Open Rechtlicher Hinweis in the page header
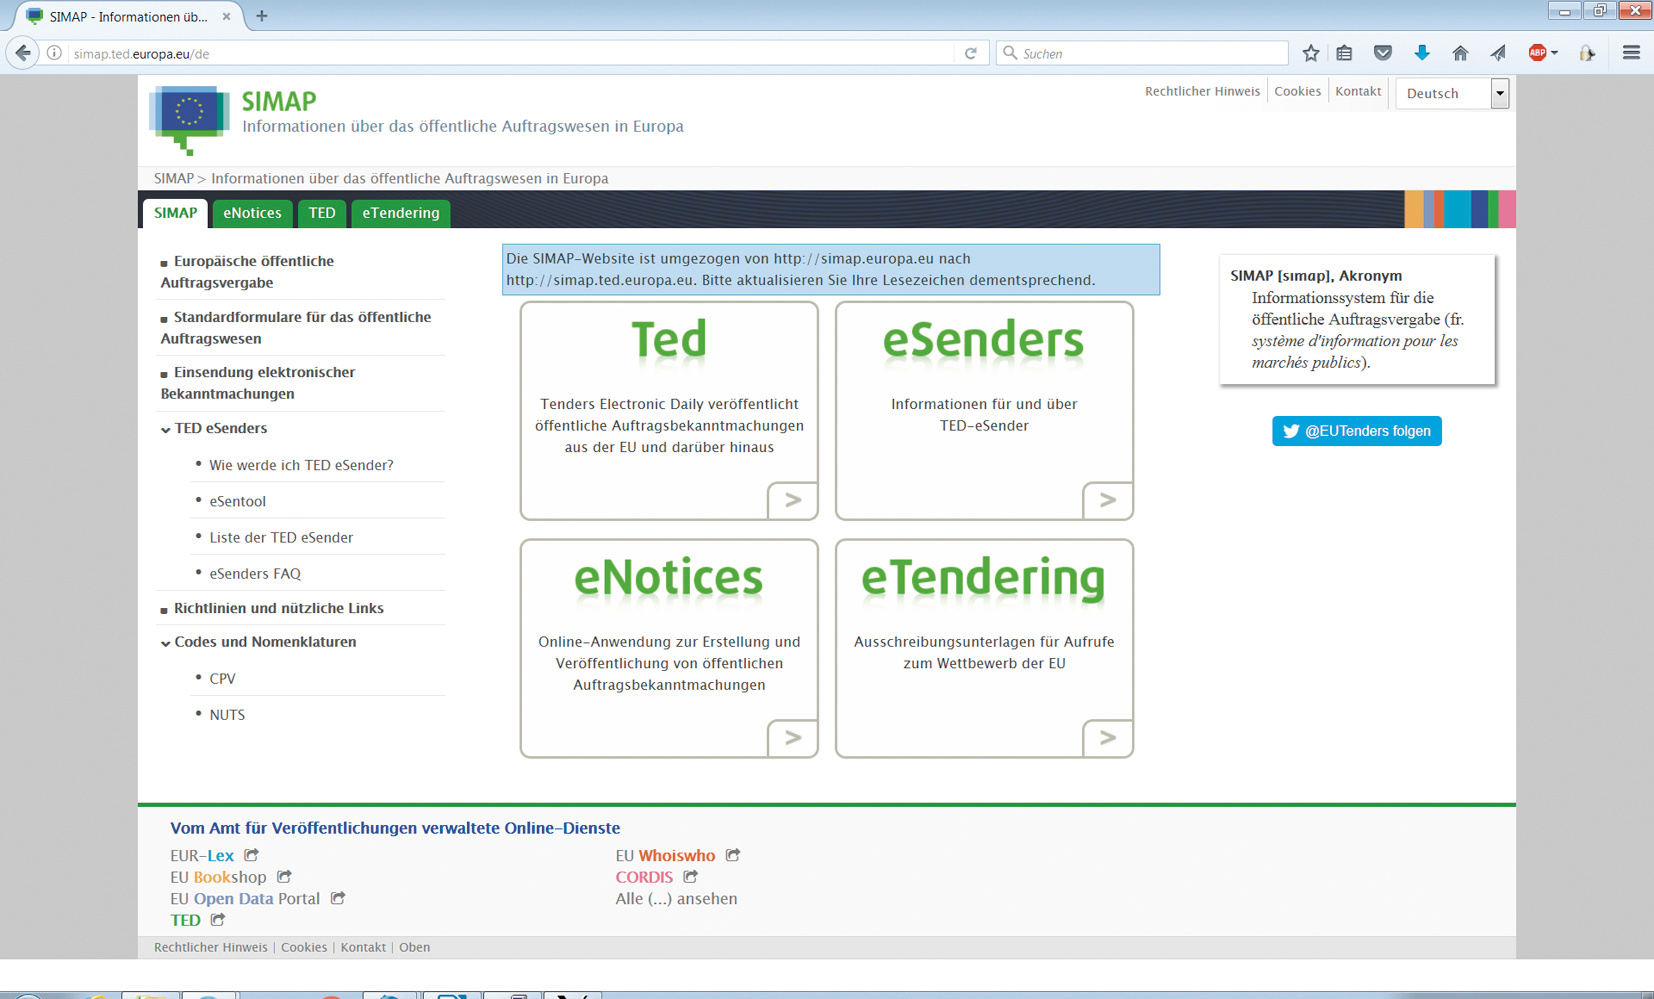Screen dimensions: 1654x999 1202,91
